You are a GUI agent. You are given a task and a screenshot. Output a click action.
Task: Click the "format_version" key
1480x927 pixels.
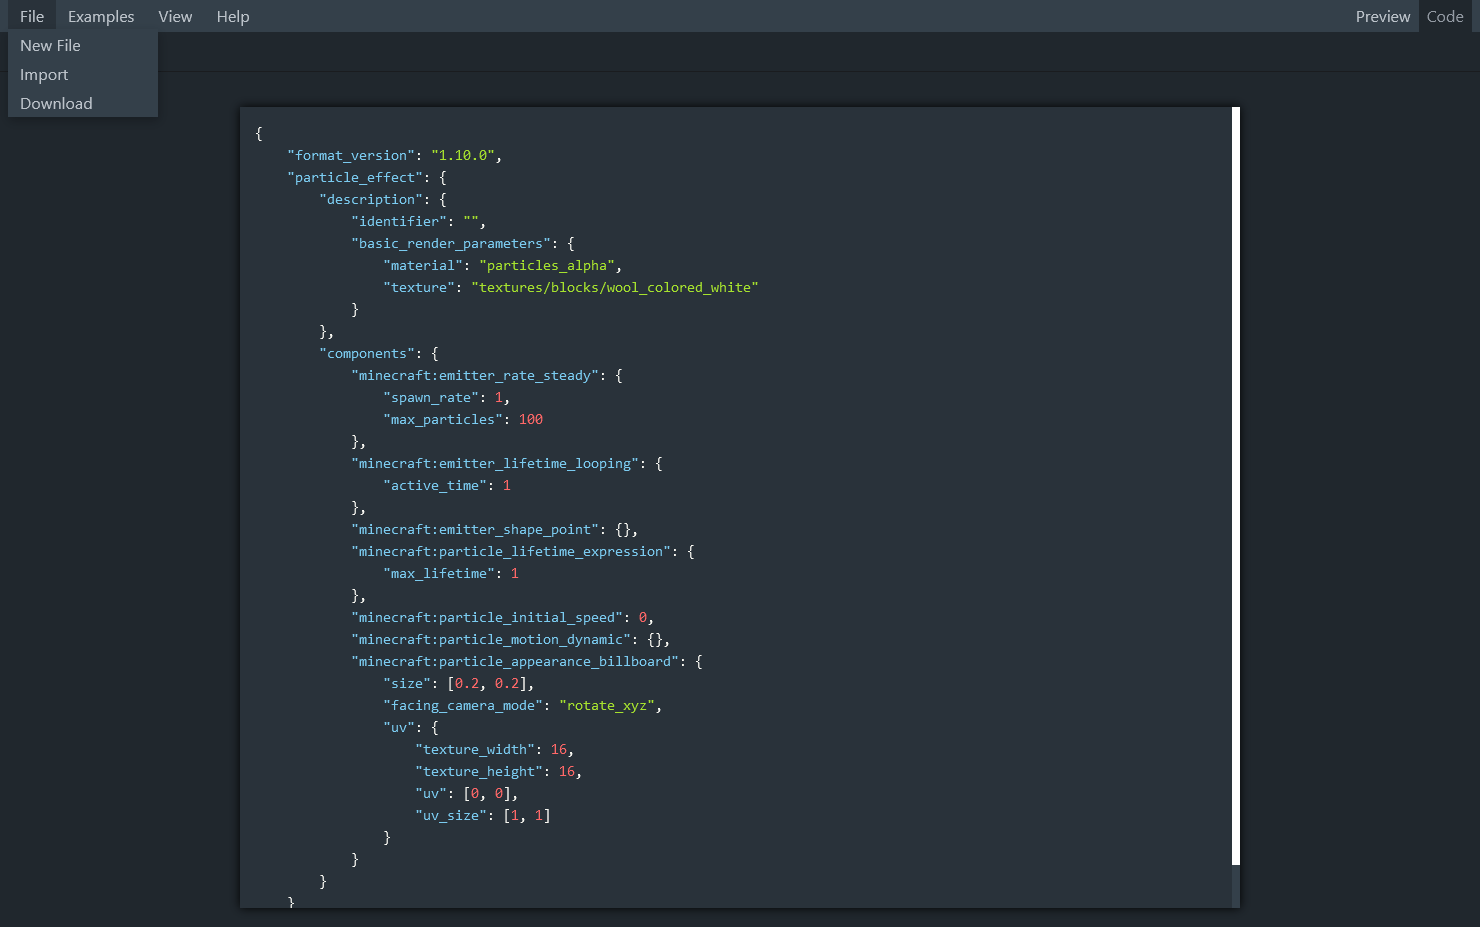pos(351,155)
